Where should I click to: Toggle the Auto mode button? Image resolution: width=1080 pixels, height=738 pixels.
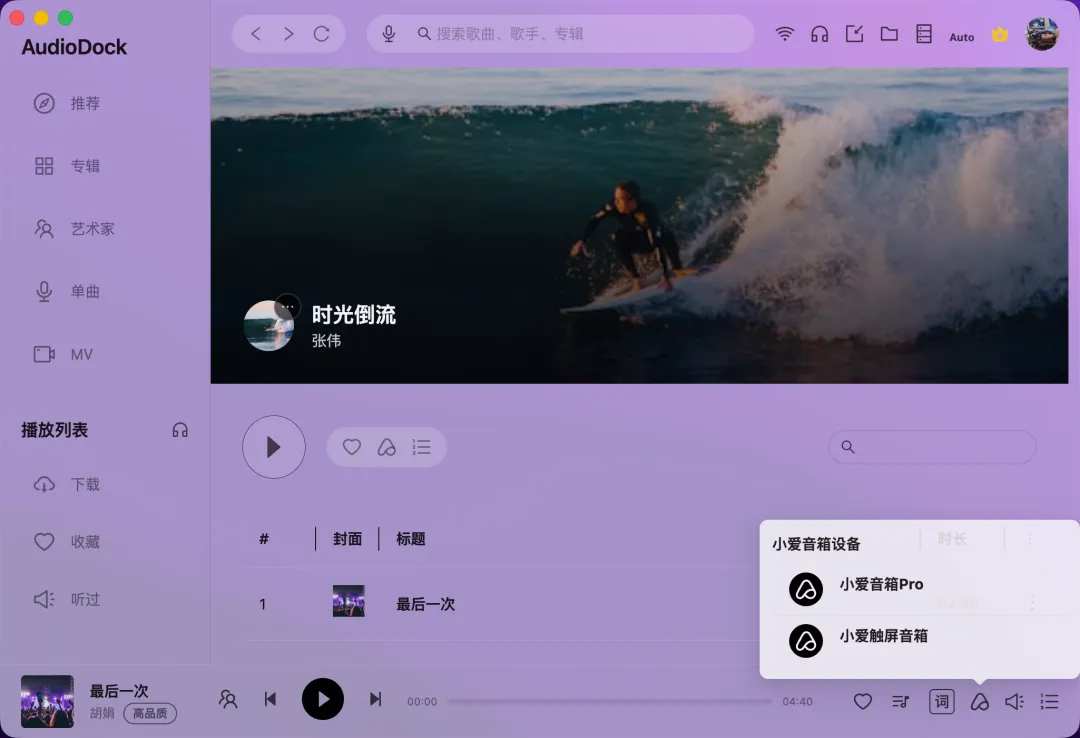(x=962, y=37)
